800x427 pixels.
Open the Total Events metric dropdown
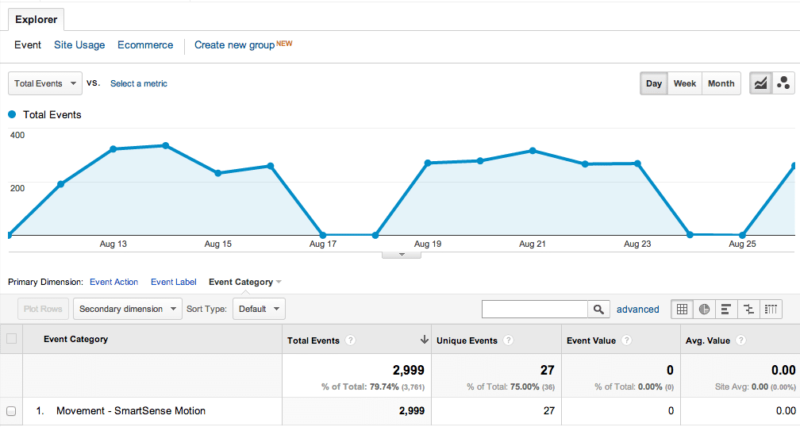pos(45,84)
